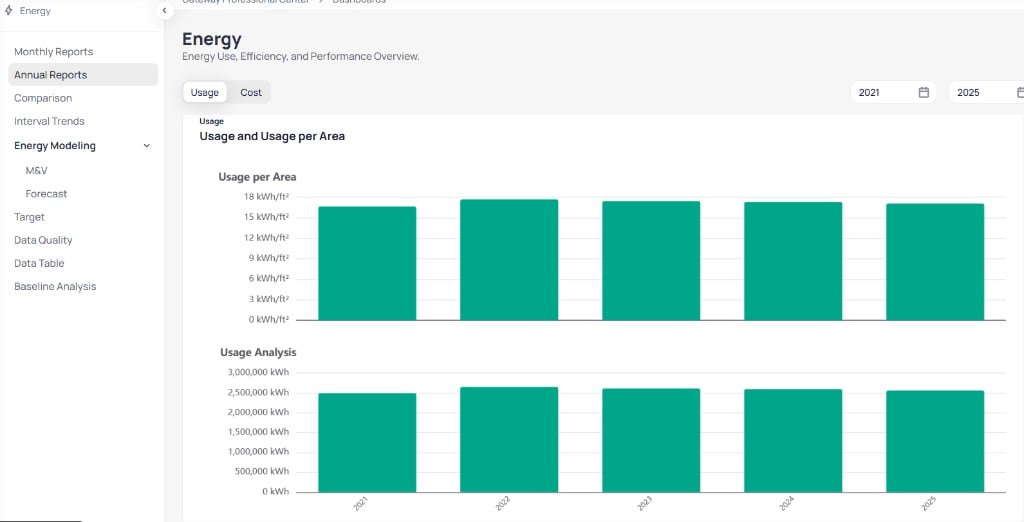1024x522 pixels.
Task: Click the 2023 bar in Usage Analysis
Action: tap(651, 440)
